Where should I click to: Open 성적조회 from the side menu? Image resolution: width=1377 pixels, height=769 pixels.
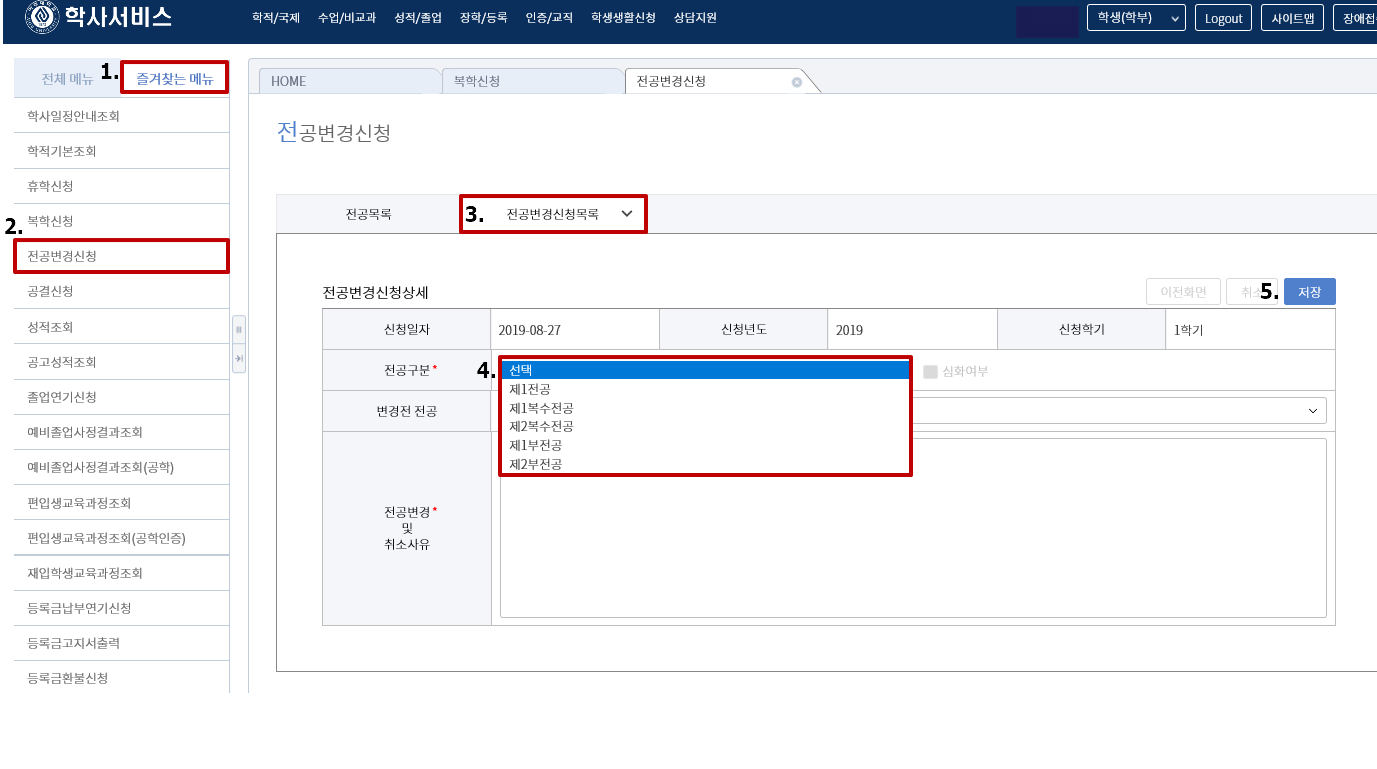coord(50,327)
